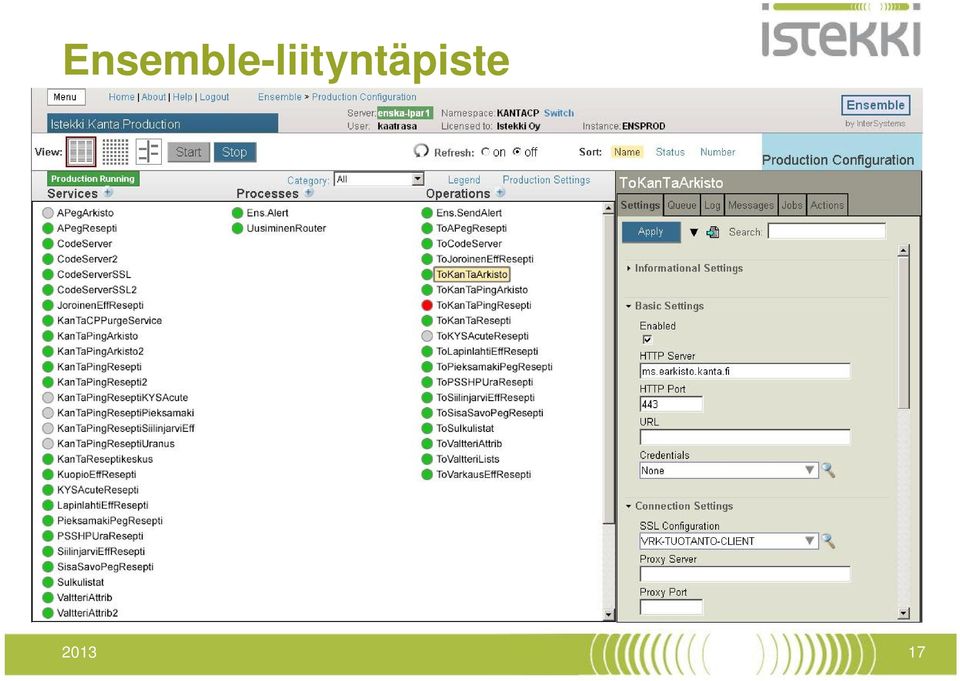Open the Credentials dropdown
The height and width of the screenshot is (681, 960).
pyautogui.click(x=729, y=470)
